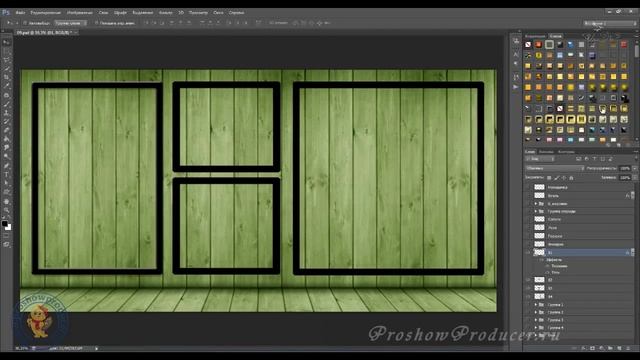Open the Layers panel flyout menu

[x=636, y=152]
